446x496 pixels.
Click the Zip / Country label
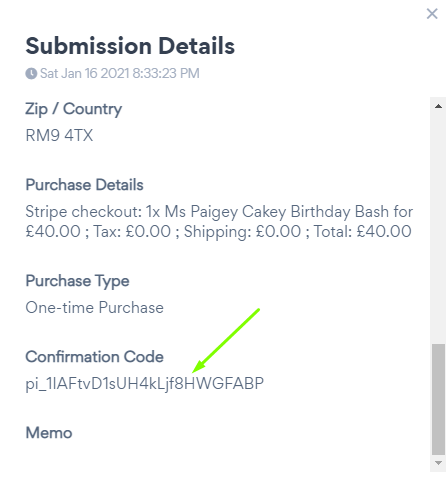(x=74, y=109)
